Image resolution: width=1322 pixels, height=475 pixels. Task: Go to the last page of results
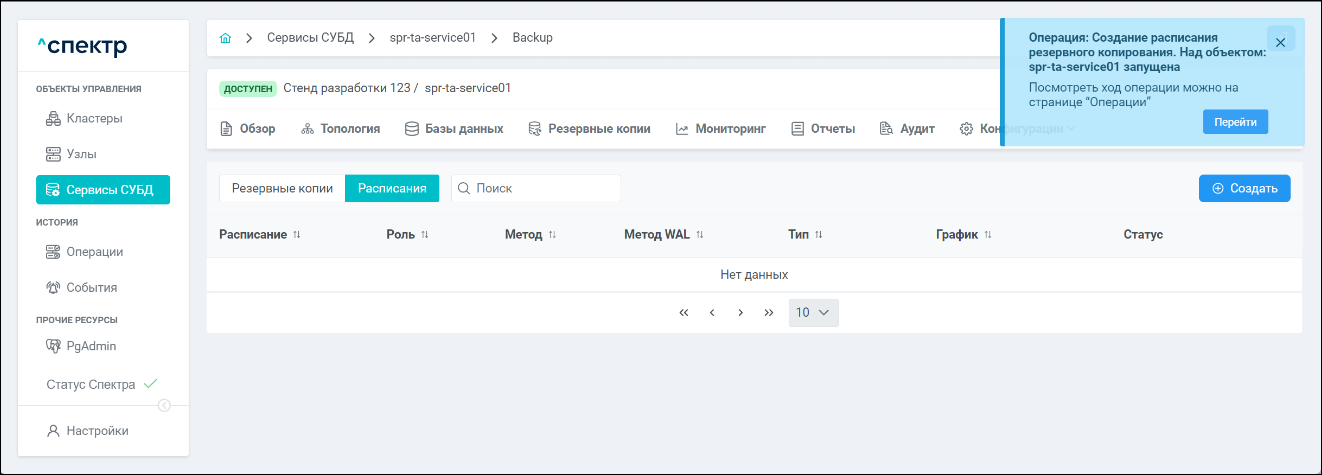click(x=768, y=313)
